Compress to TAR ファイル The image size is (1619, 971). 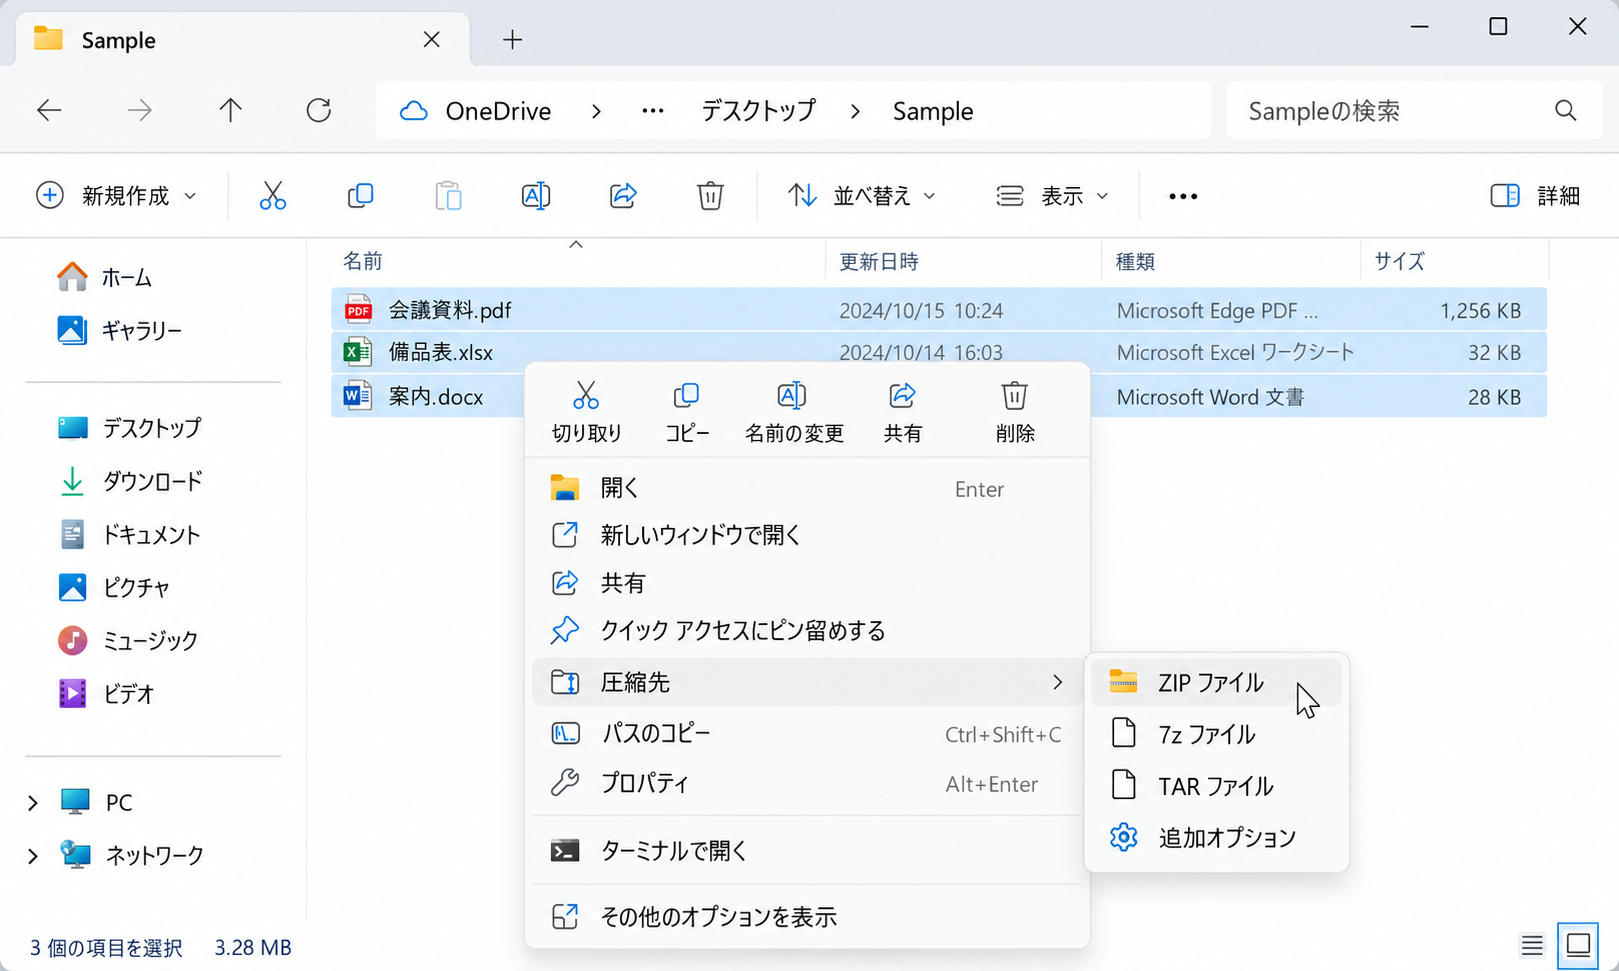(1216, 786)
